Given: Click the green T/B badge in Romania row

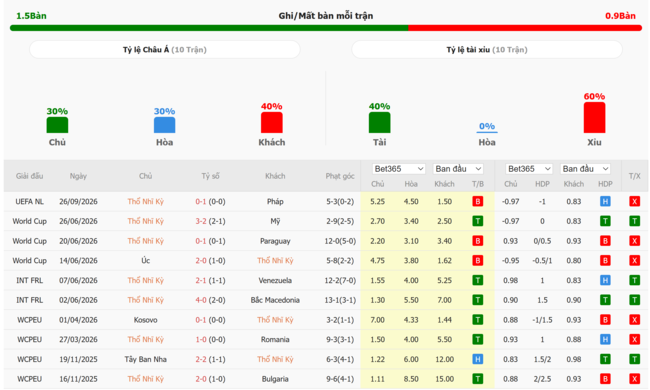Looking at the screenshot, I should [x=478, y=339].
